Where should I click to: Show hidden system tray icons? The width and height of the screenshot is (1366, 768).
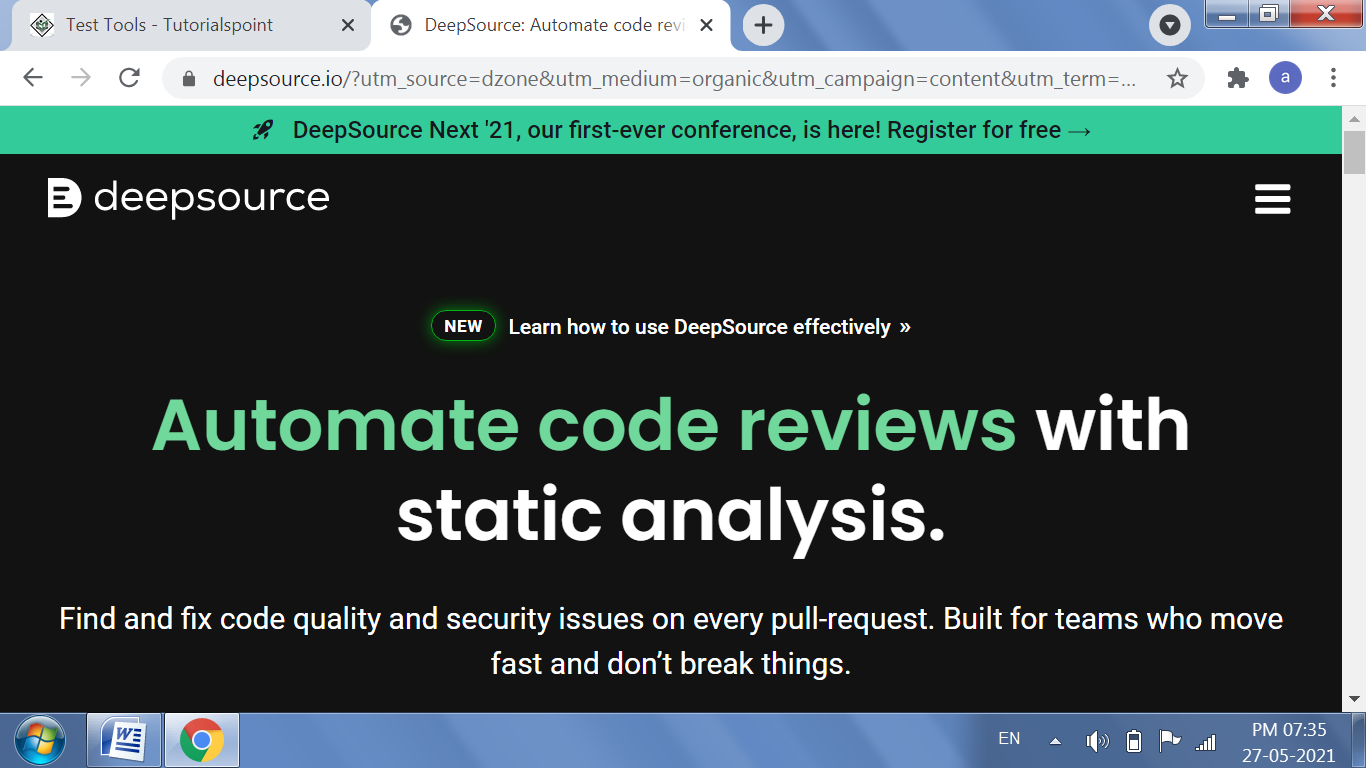pos(1055,741)
